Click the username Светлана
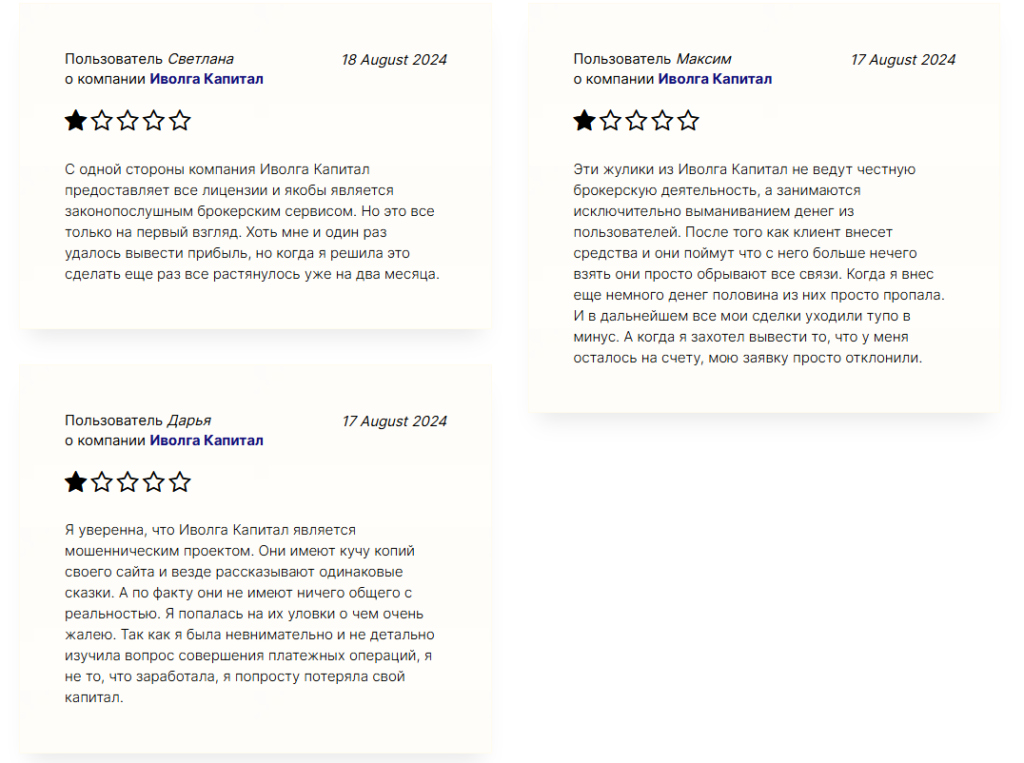1024x763 pixels. pos(200,59)
